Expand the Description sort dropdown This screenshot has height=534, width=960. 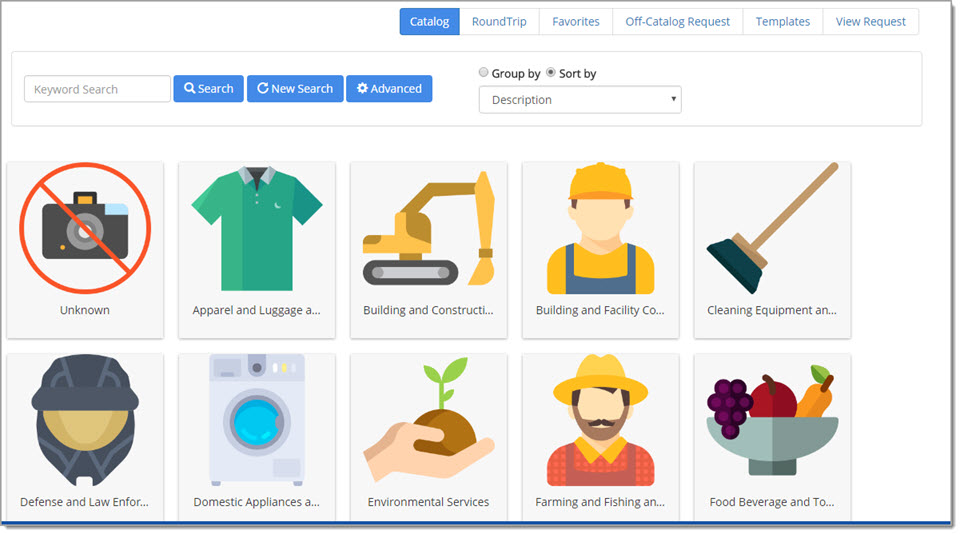click(x=580, y=100)
